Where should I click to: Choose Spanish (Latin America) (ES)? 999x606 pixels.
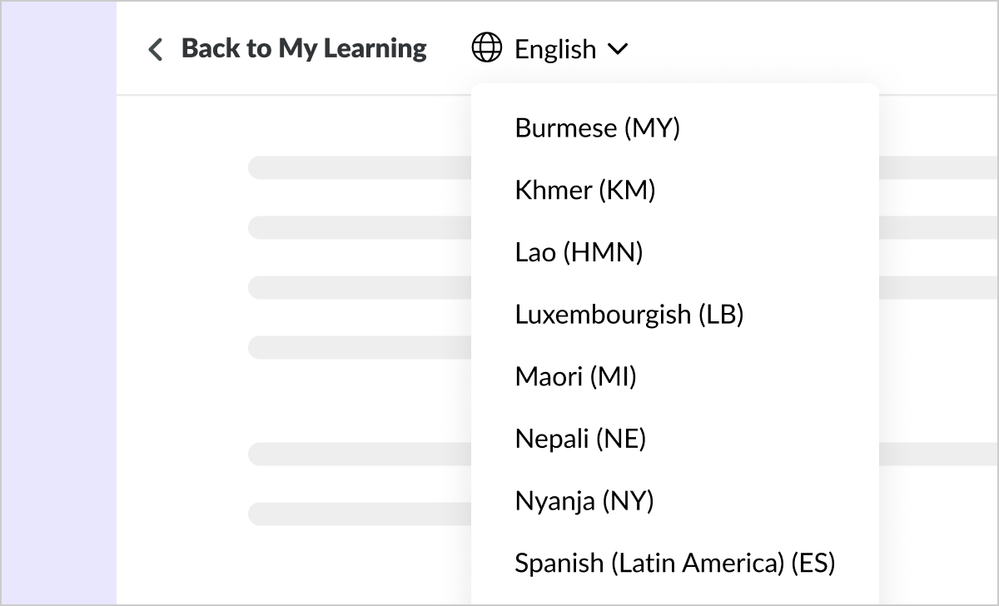tap(675, 562)
